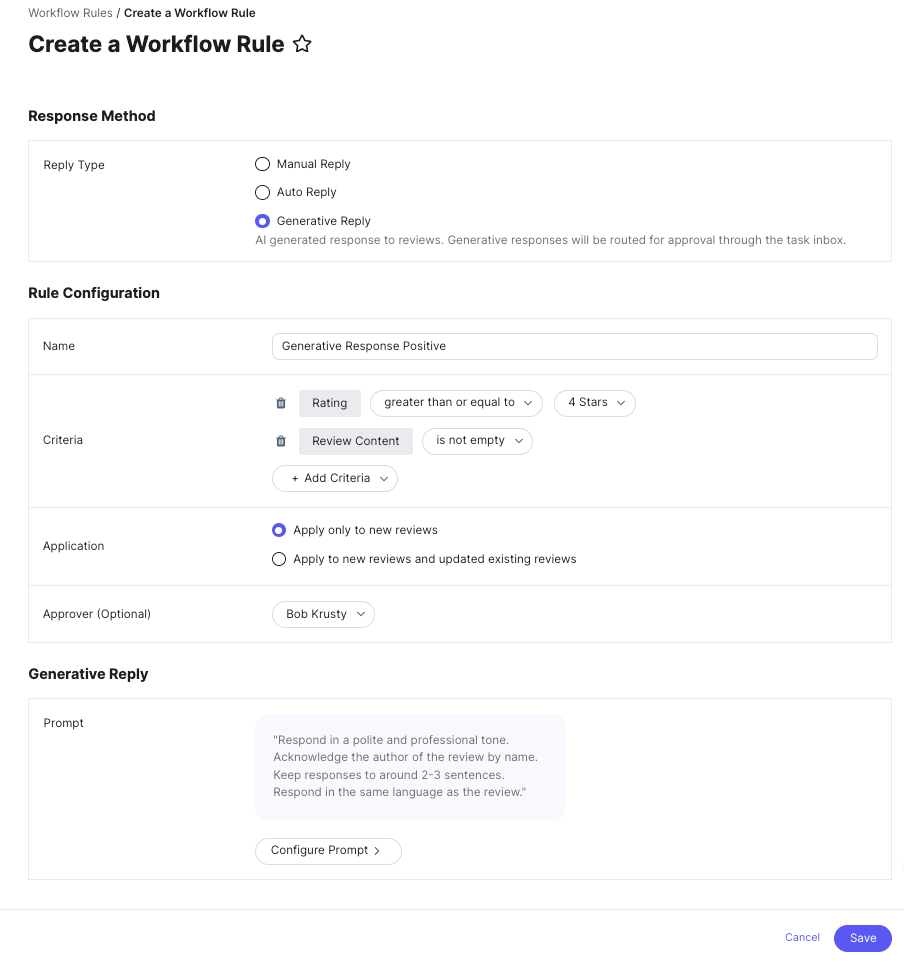The image size is (904, 962).
Task: Select Auto Reply as the reply type
Action: pyautogui.click(x=262, y=192)
